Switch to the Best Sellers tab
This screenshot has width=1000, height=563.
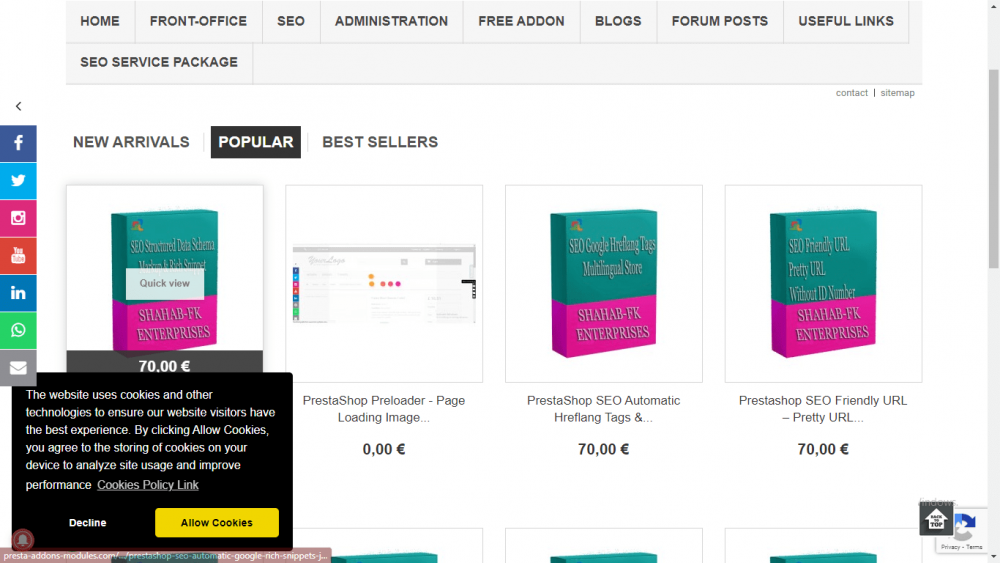tap(380, 142)
